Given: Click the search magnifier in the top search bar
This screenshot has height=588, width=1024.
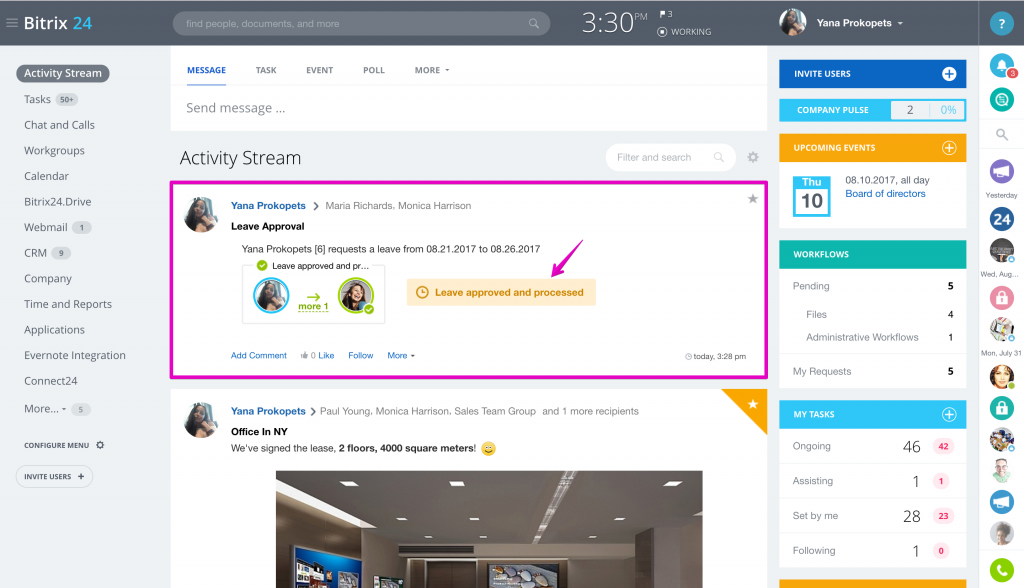Looking at the screenshot, I should click(534, 24).
